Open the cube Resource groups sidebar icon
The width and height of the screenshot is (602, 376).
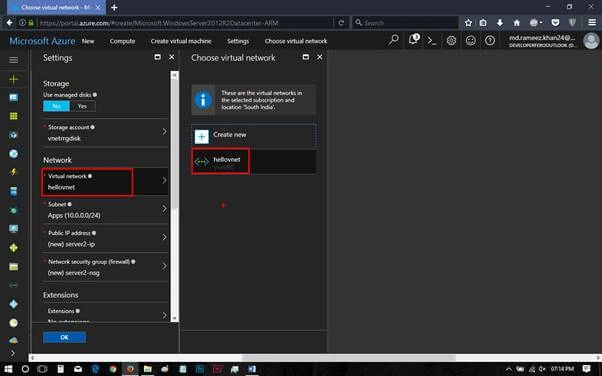tap(13, 135)
